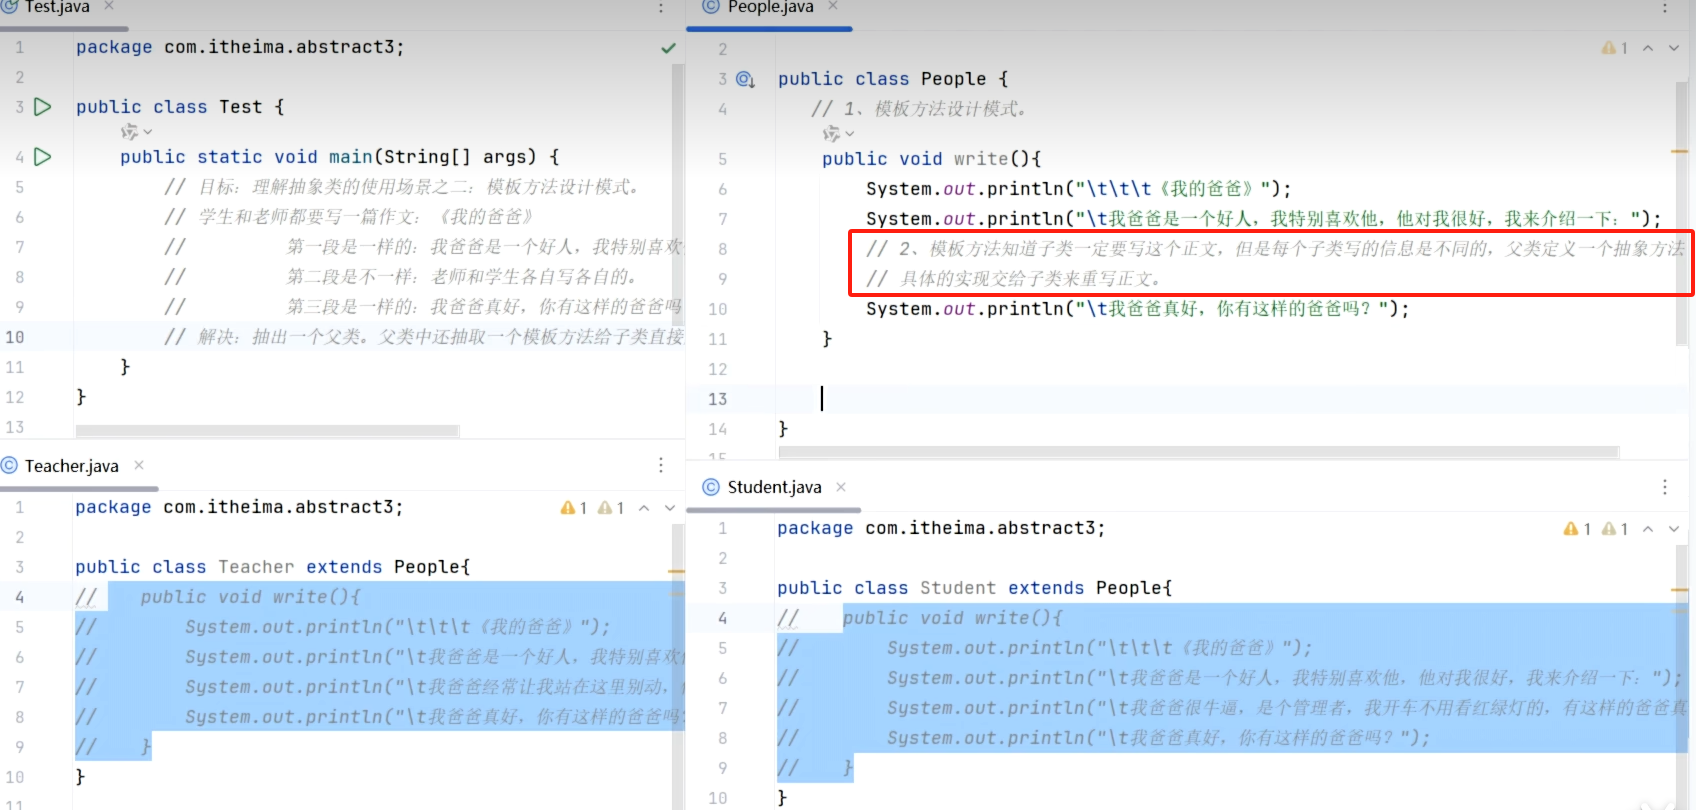This screenshot has height=810, width=1696.
Task: Click line number 10 in Test.java gutter
Action: pos(15,337)
